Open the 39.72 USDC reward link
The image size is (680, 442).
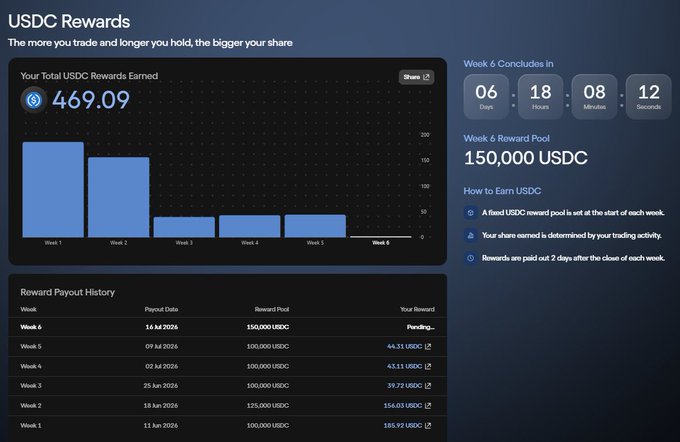pyautogui.click(x=404, y=386)
